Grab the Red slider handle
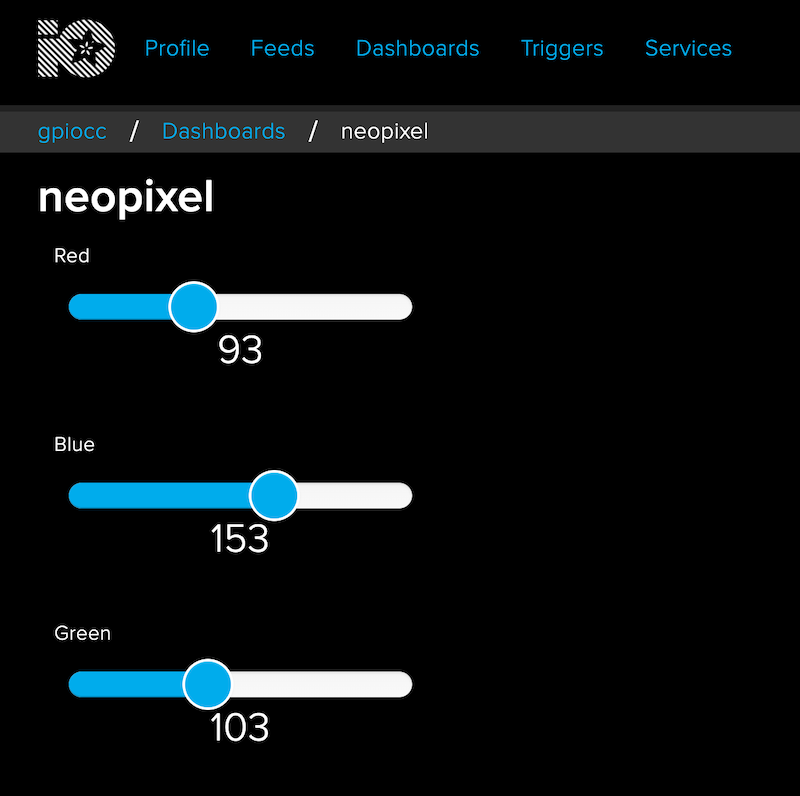The image size is (800, 796). [x=193, y=307]
